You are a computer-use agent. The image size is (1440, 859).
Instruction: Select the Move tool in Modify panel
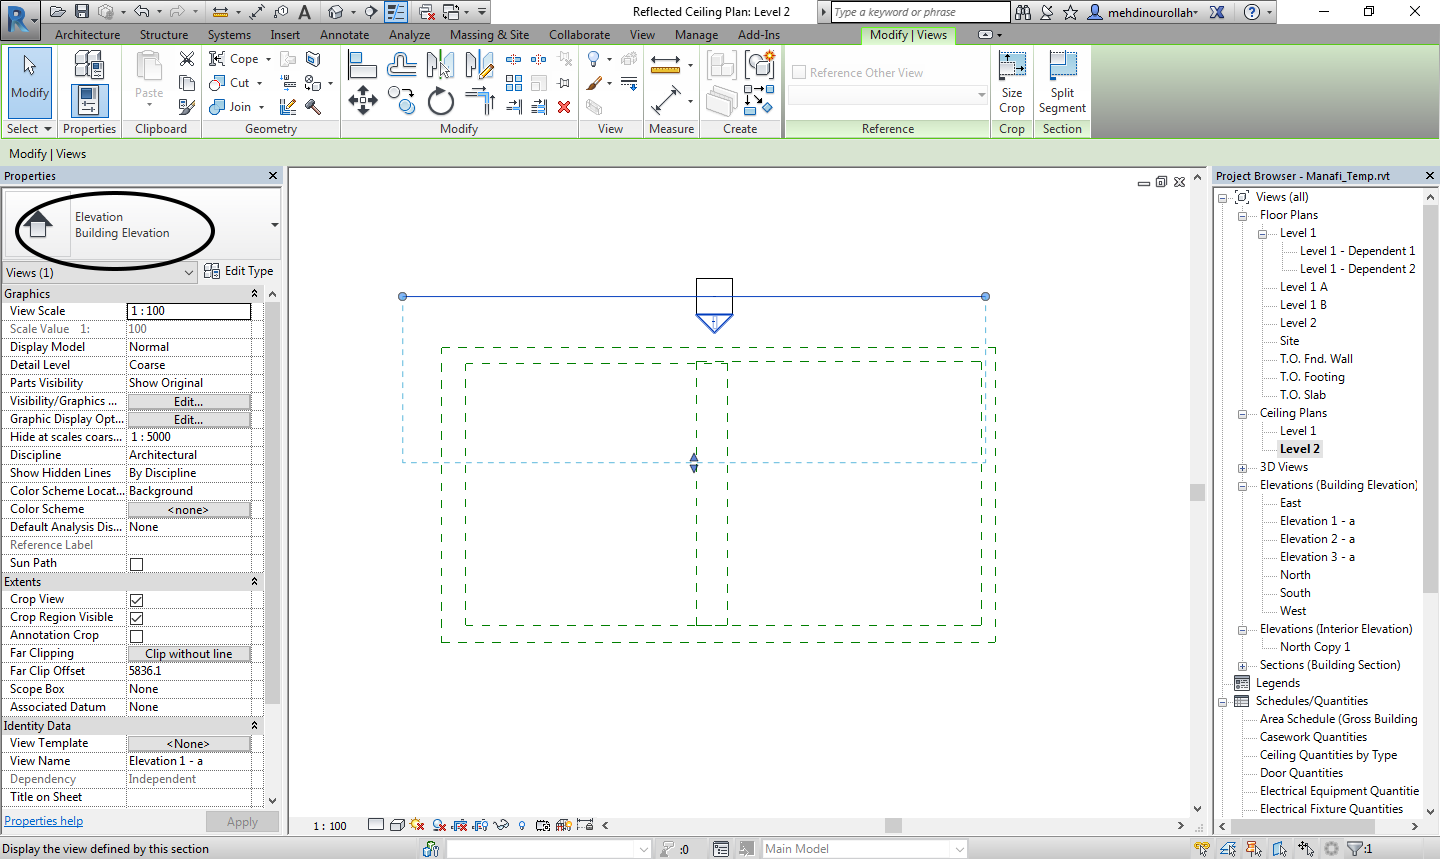tap(362, 101)
